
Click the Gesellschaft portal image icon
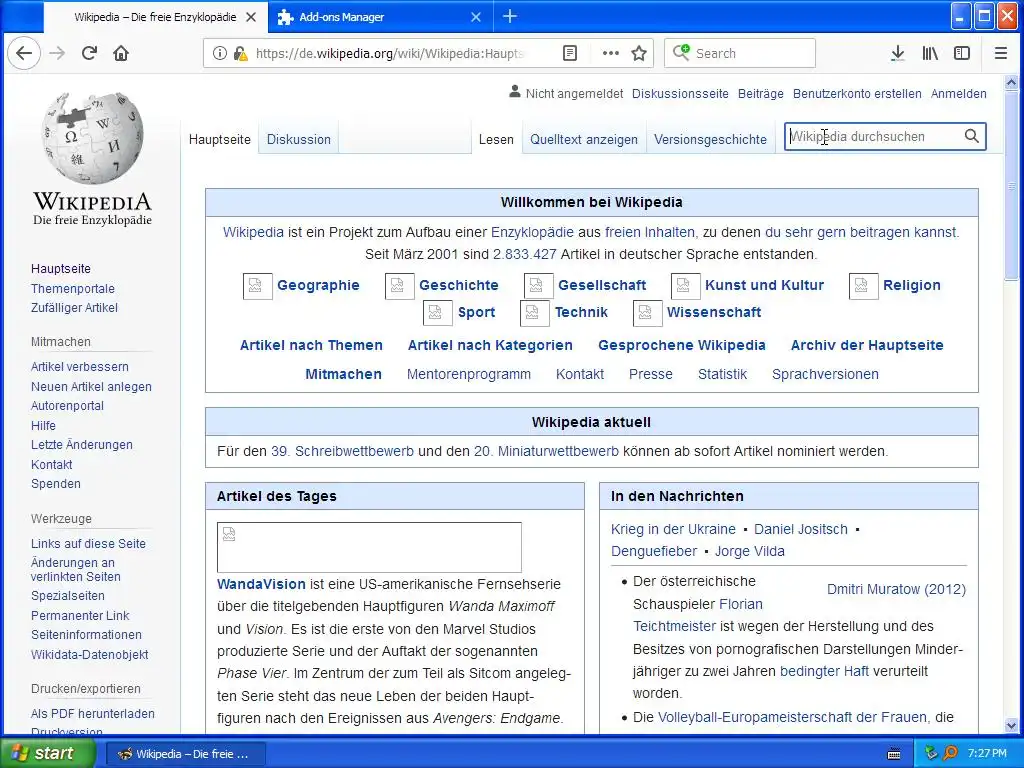click(539, 286)
